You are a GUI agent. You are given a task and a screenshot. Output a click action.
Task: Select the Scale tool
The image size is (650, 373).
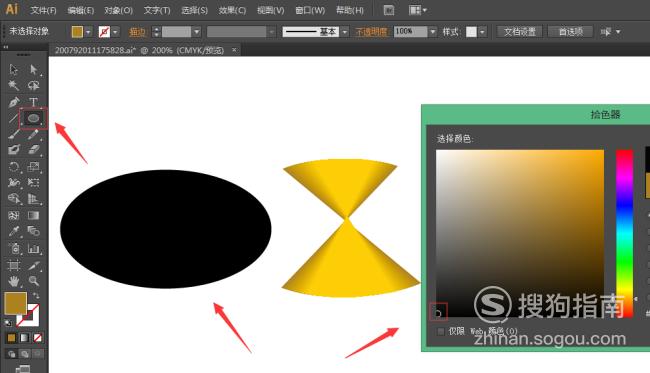(34, 167)
